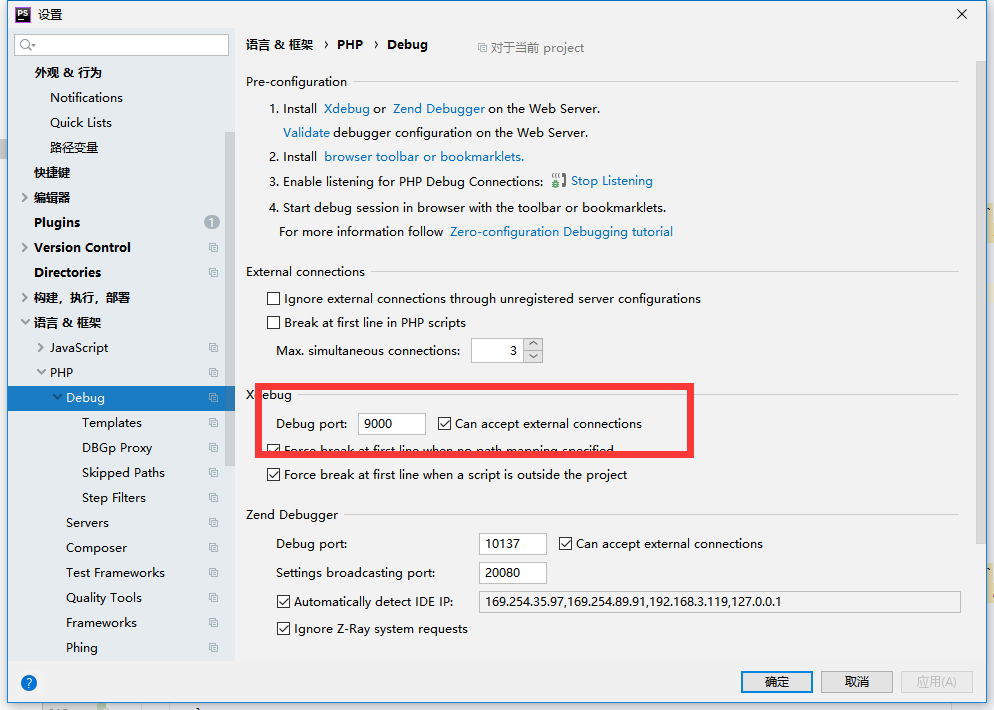The image size is (994, 710).
Task: Open the help question mark icon
Action: (x=29, y=683)
